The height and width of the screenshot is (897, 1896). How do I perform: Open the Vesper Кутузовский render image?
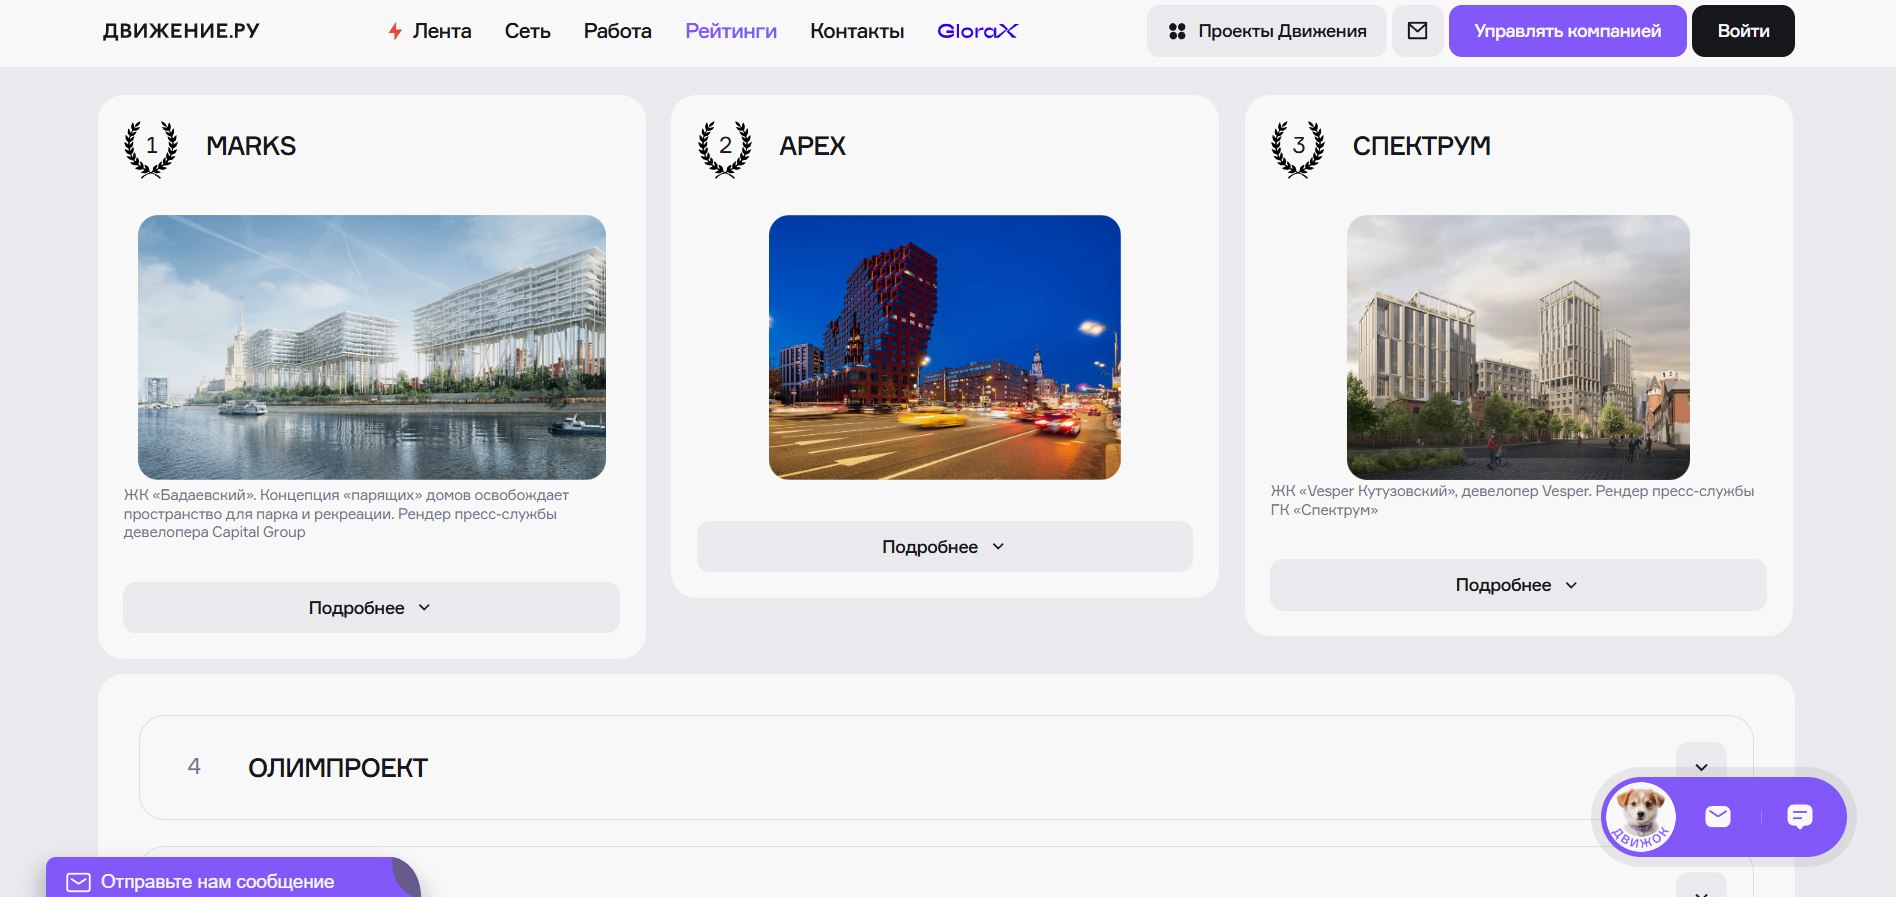tap(1518, 347)
